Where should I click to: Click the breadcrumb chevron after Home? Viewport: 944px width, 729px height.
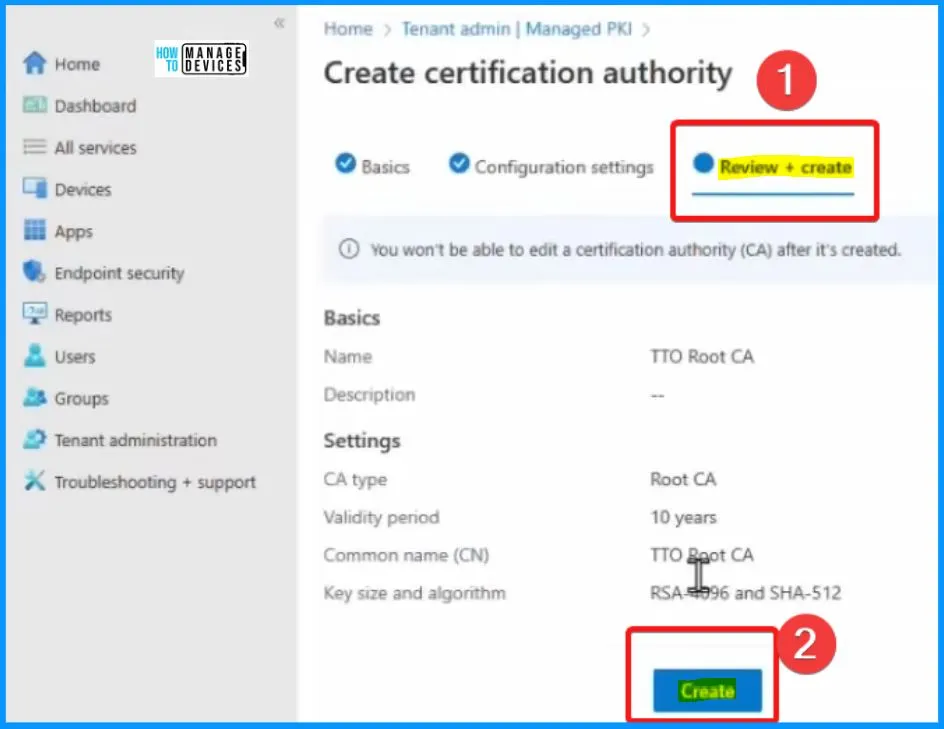pos(388,29)
